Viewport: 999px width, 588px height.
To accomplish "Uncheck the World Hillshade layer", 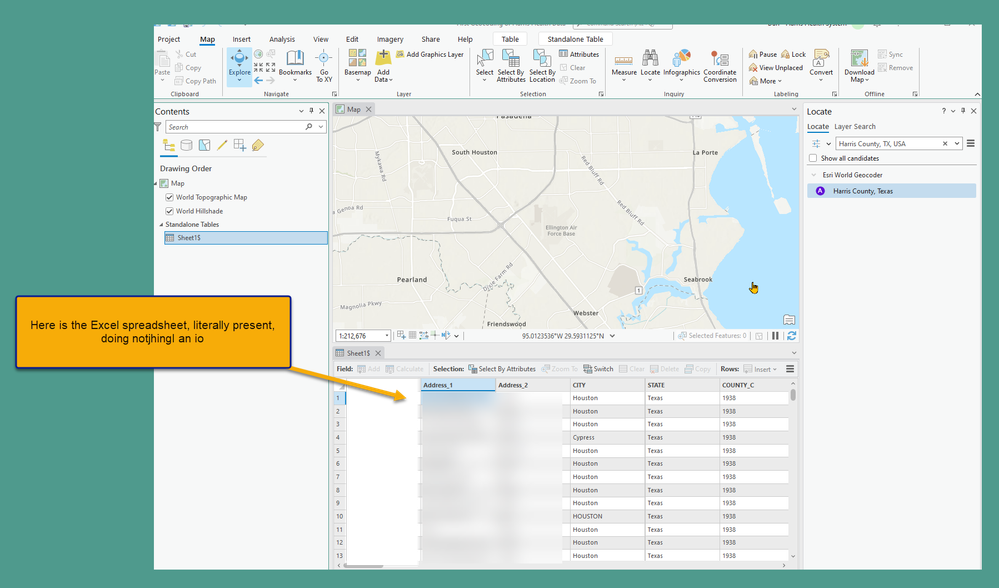I will [169, 211].
